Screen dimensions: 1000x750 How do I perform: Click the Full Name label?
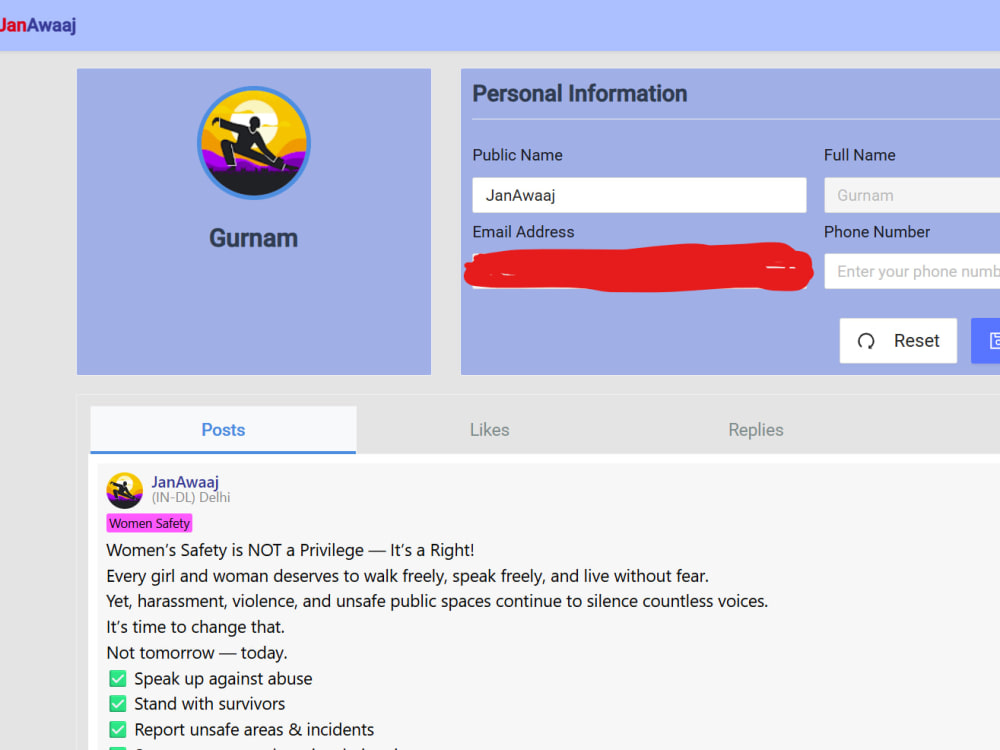click(860, 155)
